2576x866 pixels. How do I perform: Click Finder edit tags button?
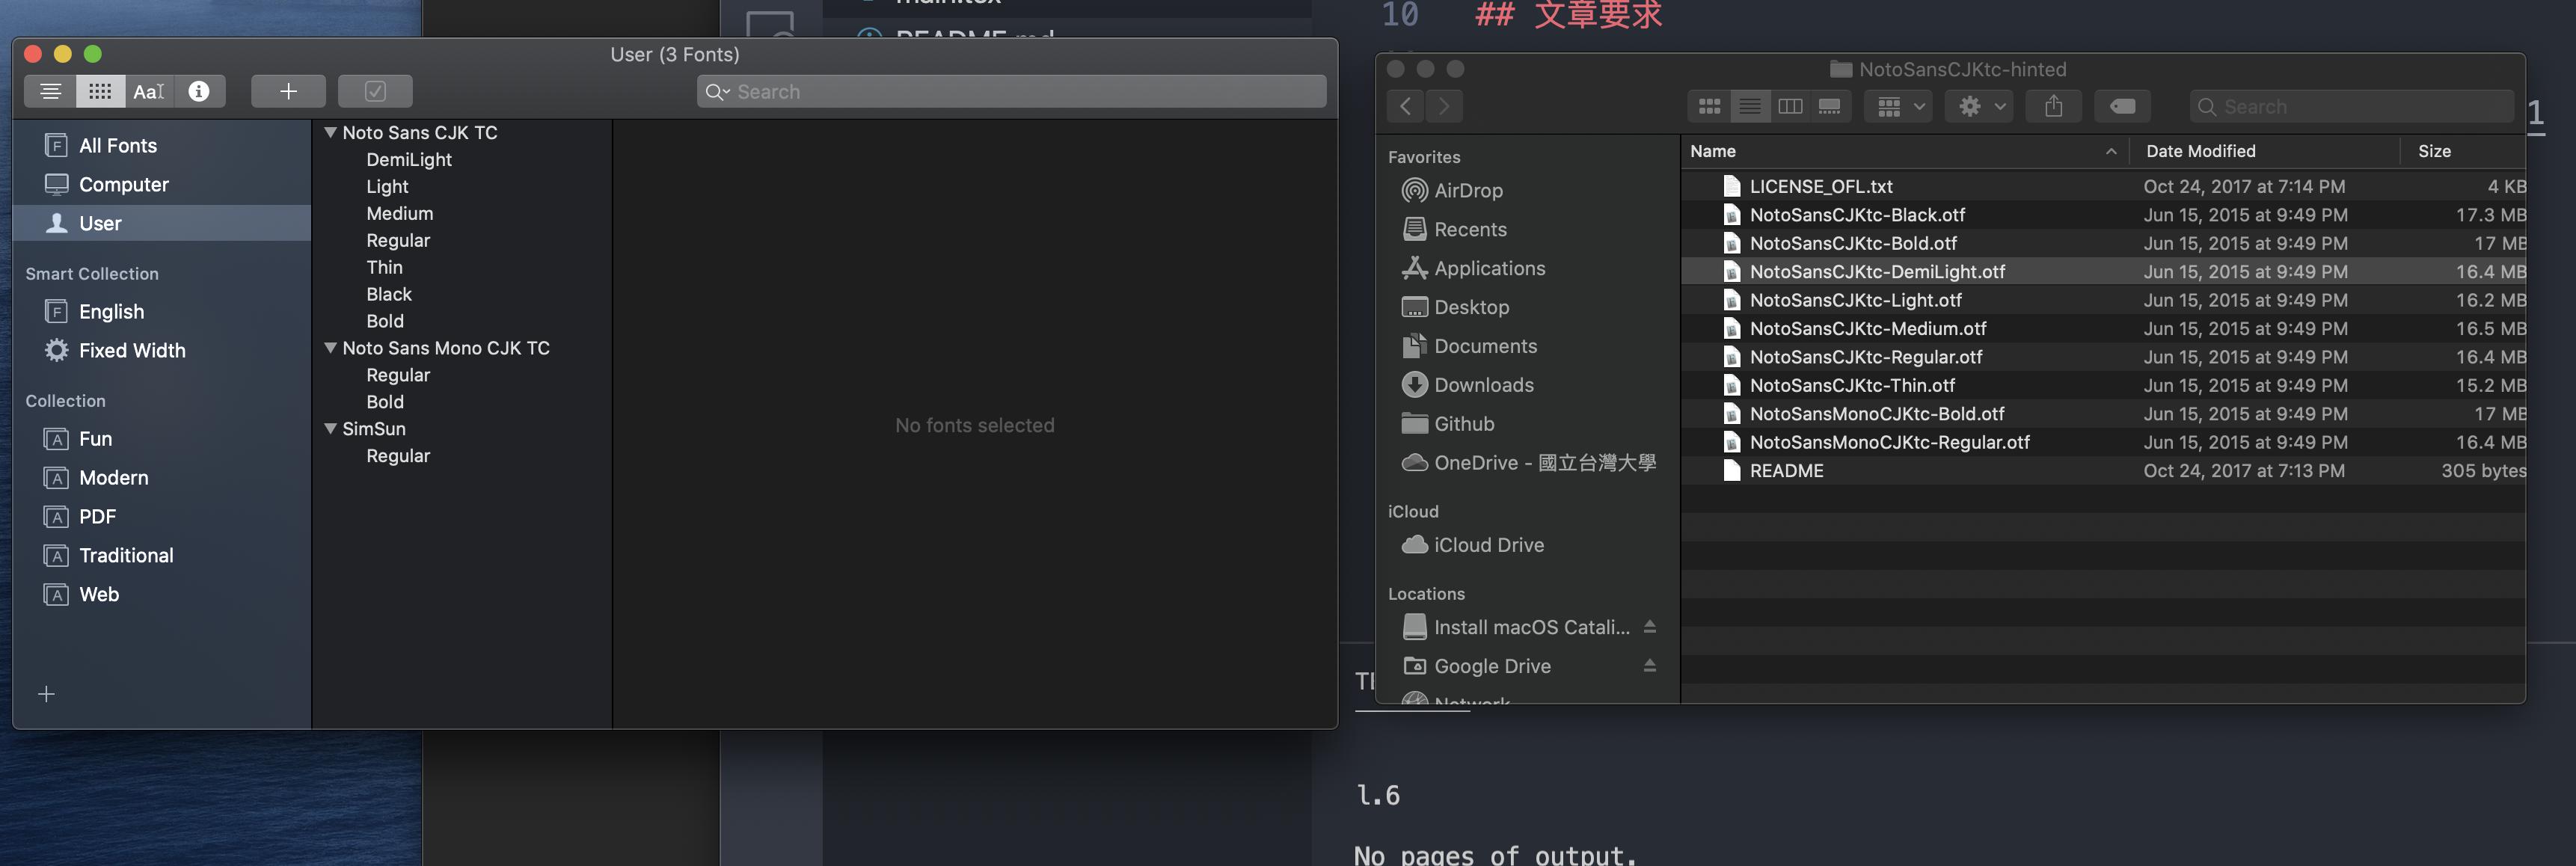[2121, 106]
